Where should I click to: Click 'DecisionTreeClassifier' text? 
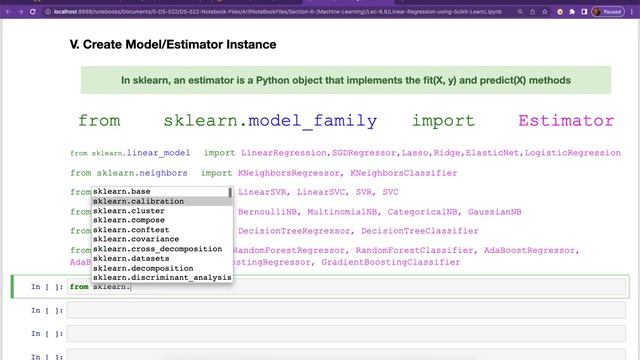click(420, 231)
